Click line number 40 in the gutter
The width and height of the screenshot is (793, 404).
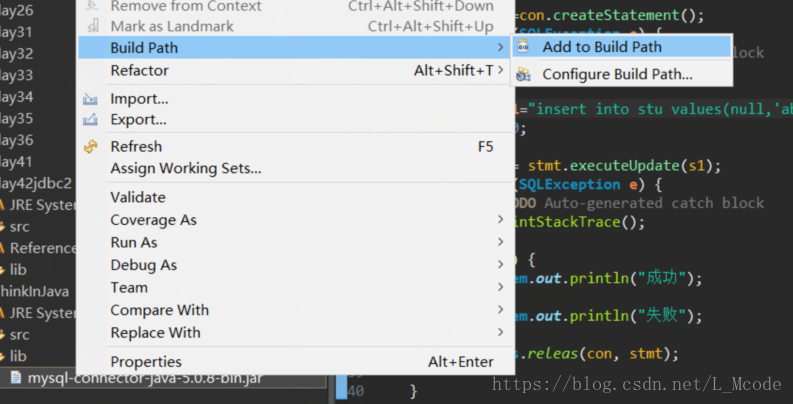pos(356,391)
